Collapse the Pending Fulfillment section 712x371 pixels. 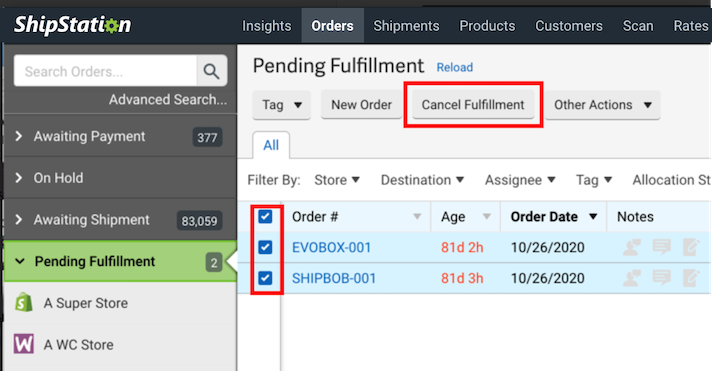20,261
